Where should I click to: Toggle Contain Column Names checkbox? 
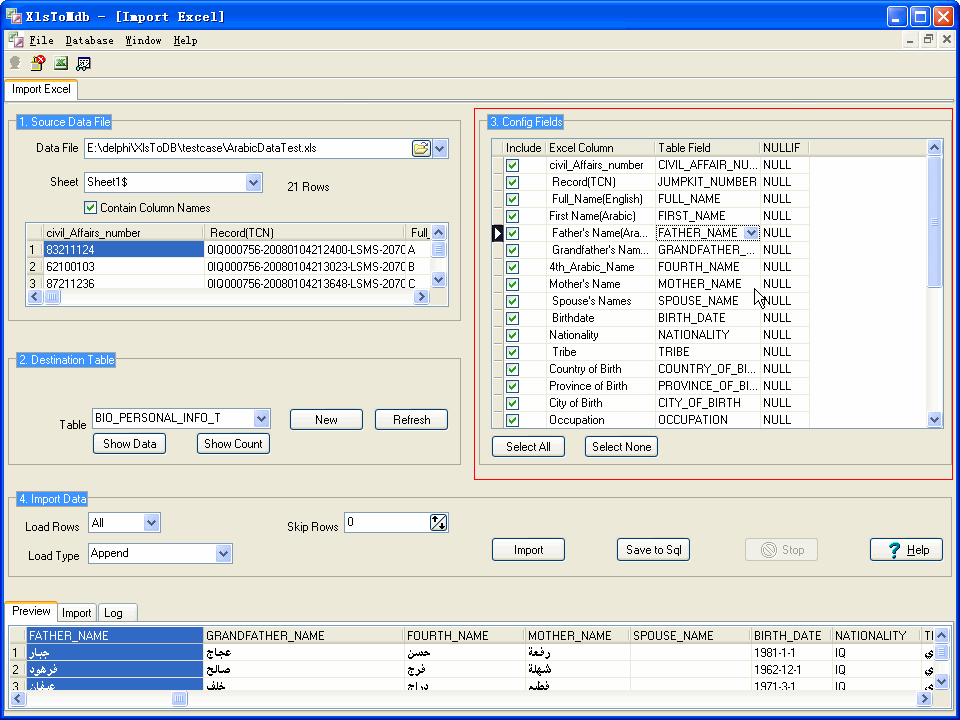point(91,208)
